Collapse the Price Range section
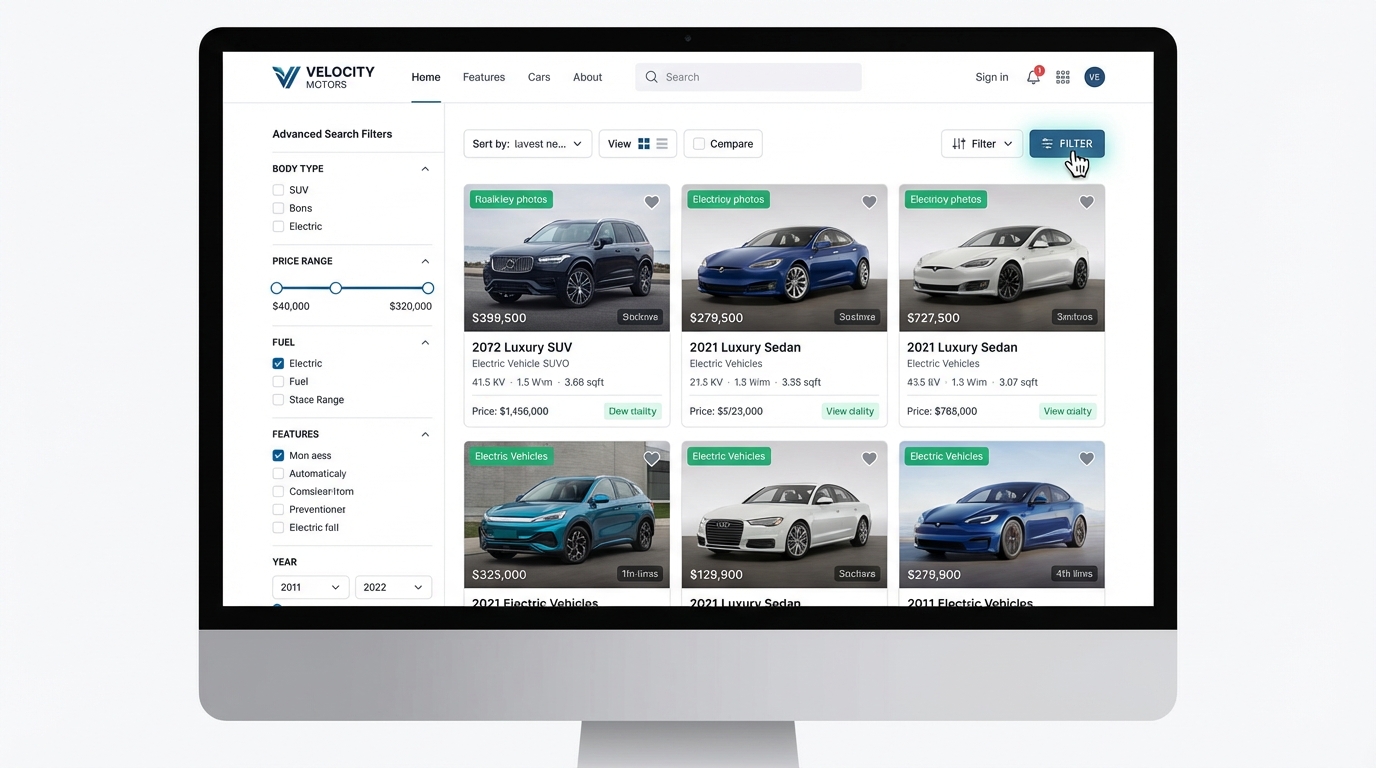 (x=425, y=260)
